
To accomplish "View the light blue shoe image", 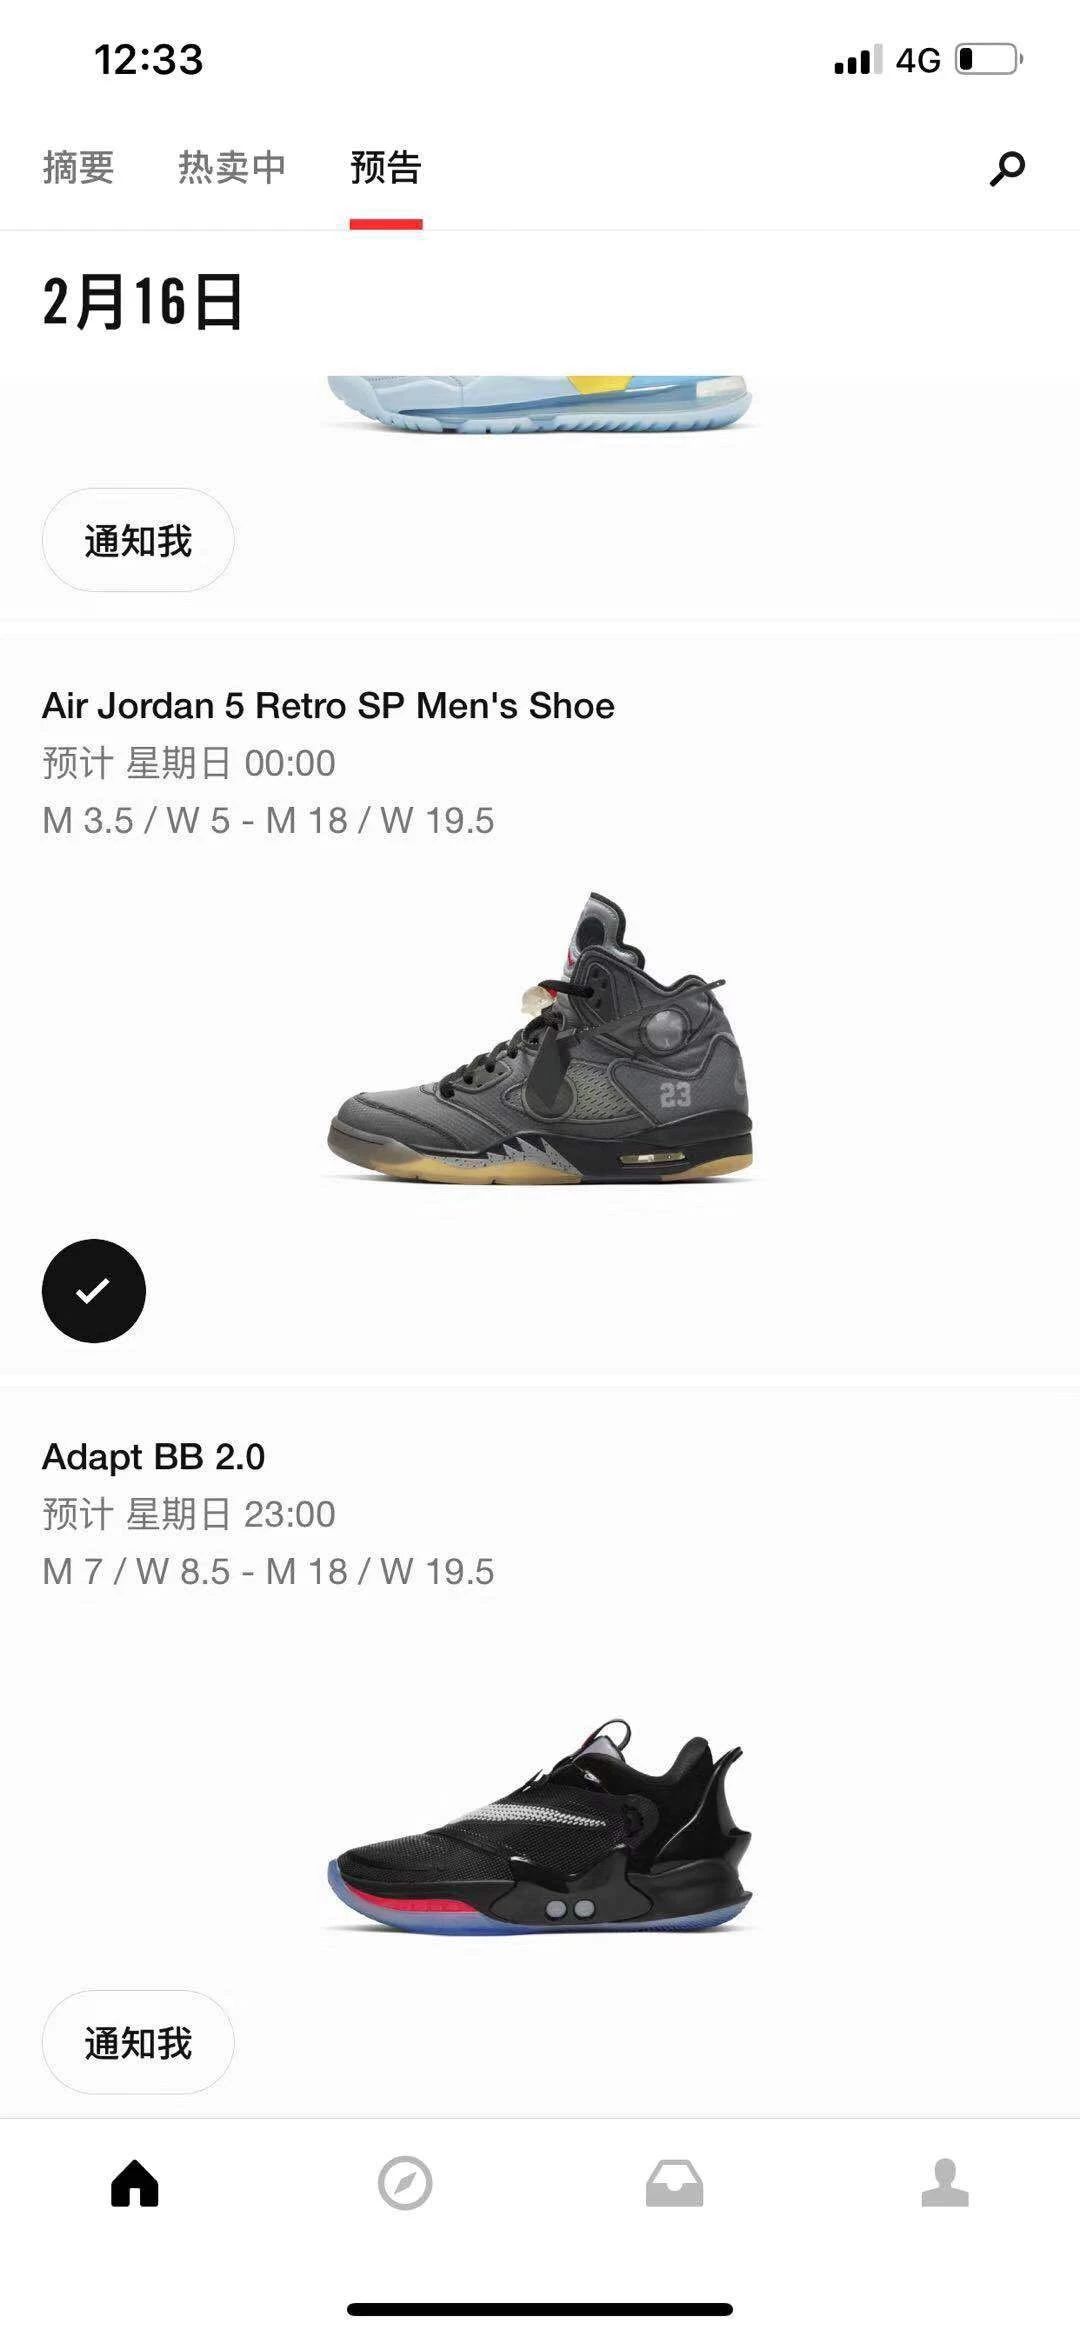I will coord(540,404).
